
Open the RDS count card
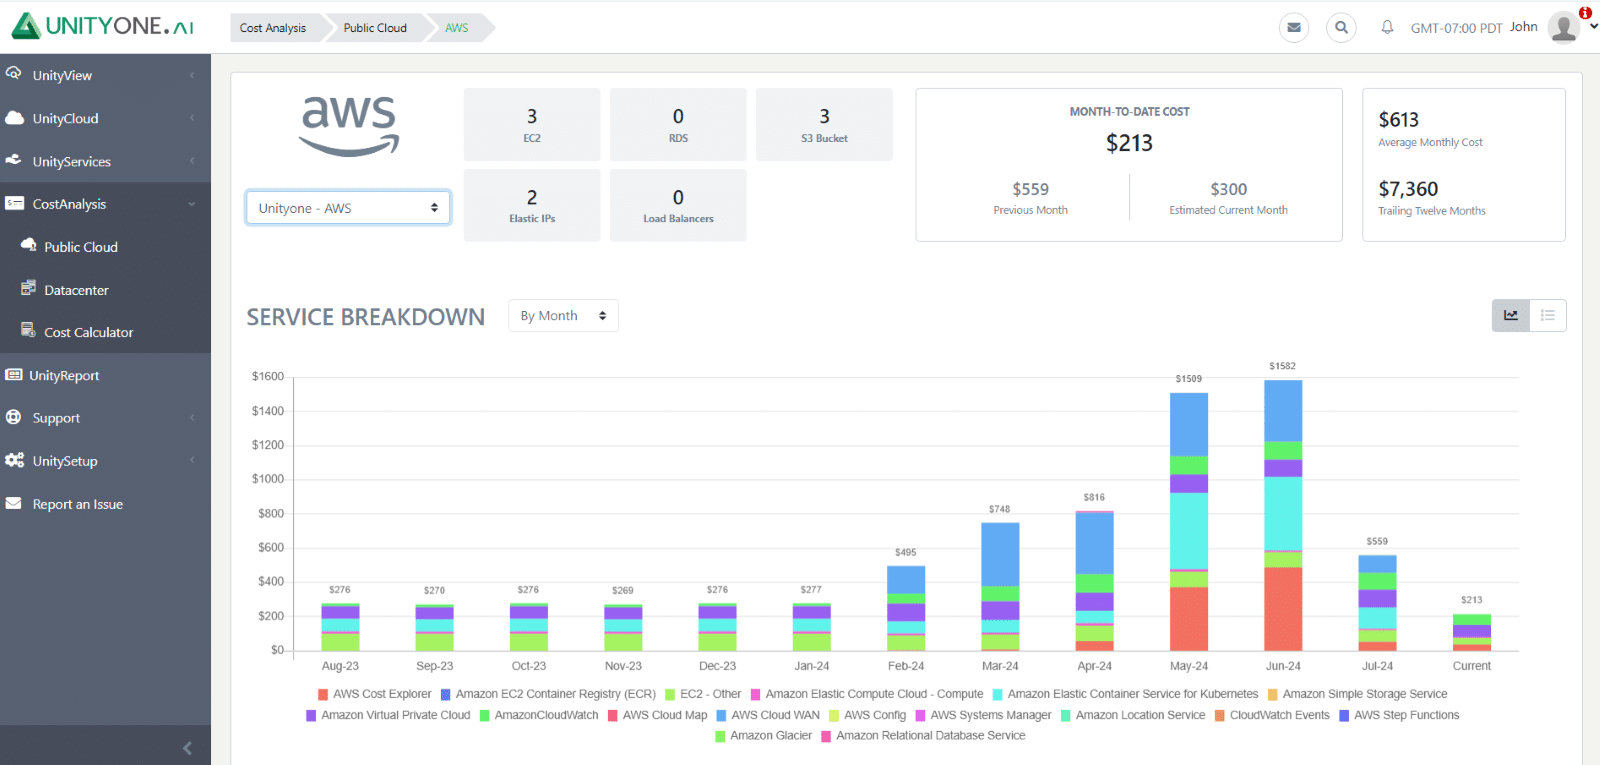[x=678, y=124]
